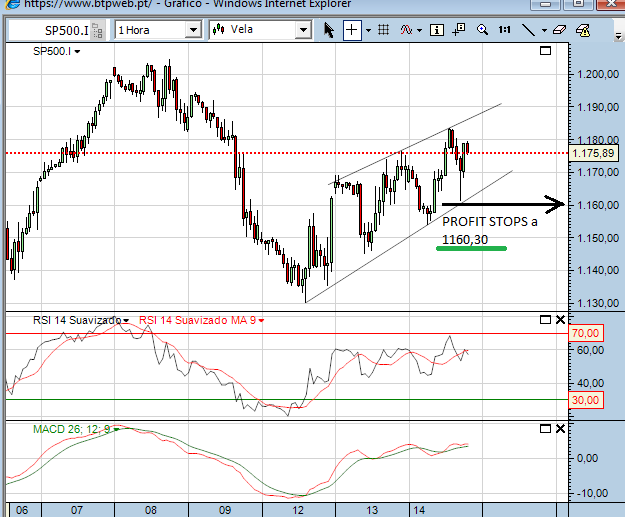This screenshot has height=519, width=625.
Task: Click the SP500.I symbol input field
Action: coord(49,30)
